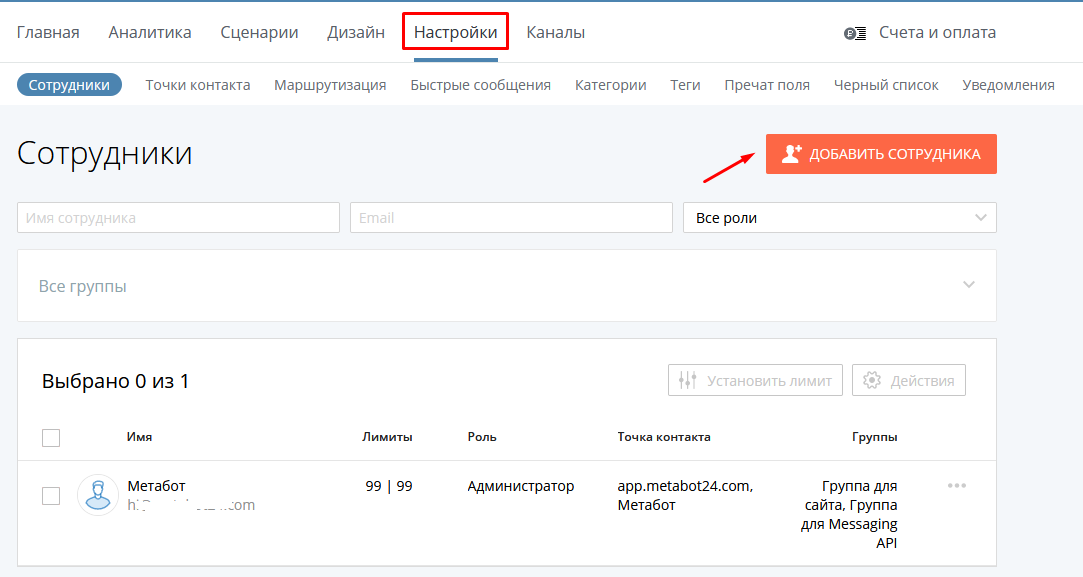Click the Добавить сотрудника button

coord(881,153)
